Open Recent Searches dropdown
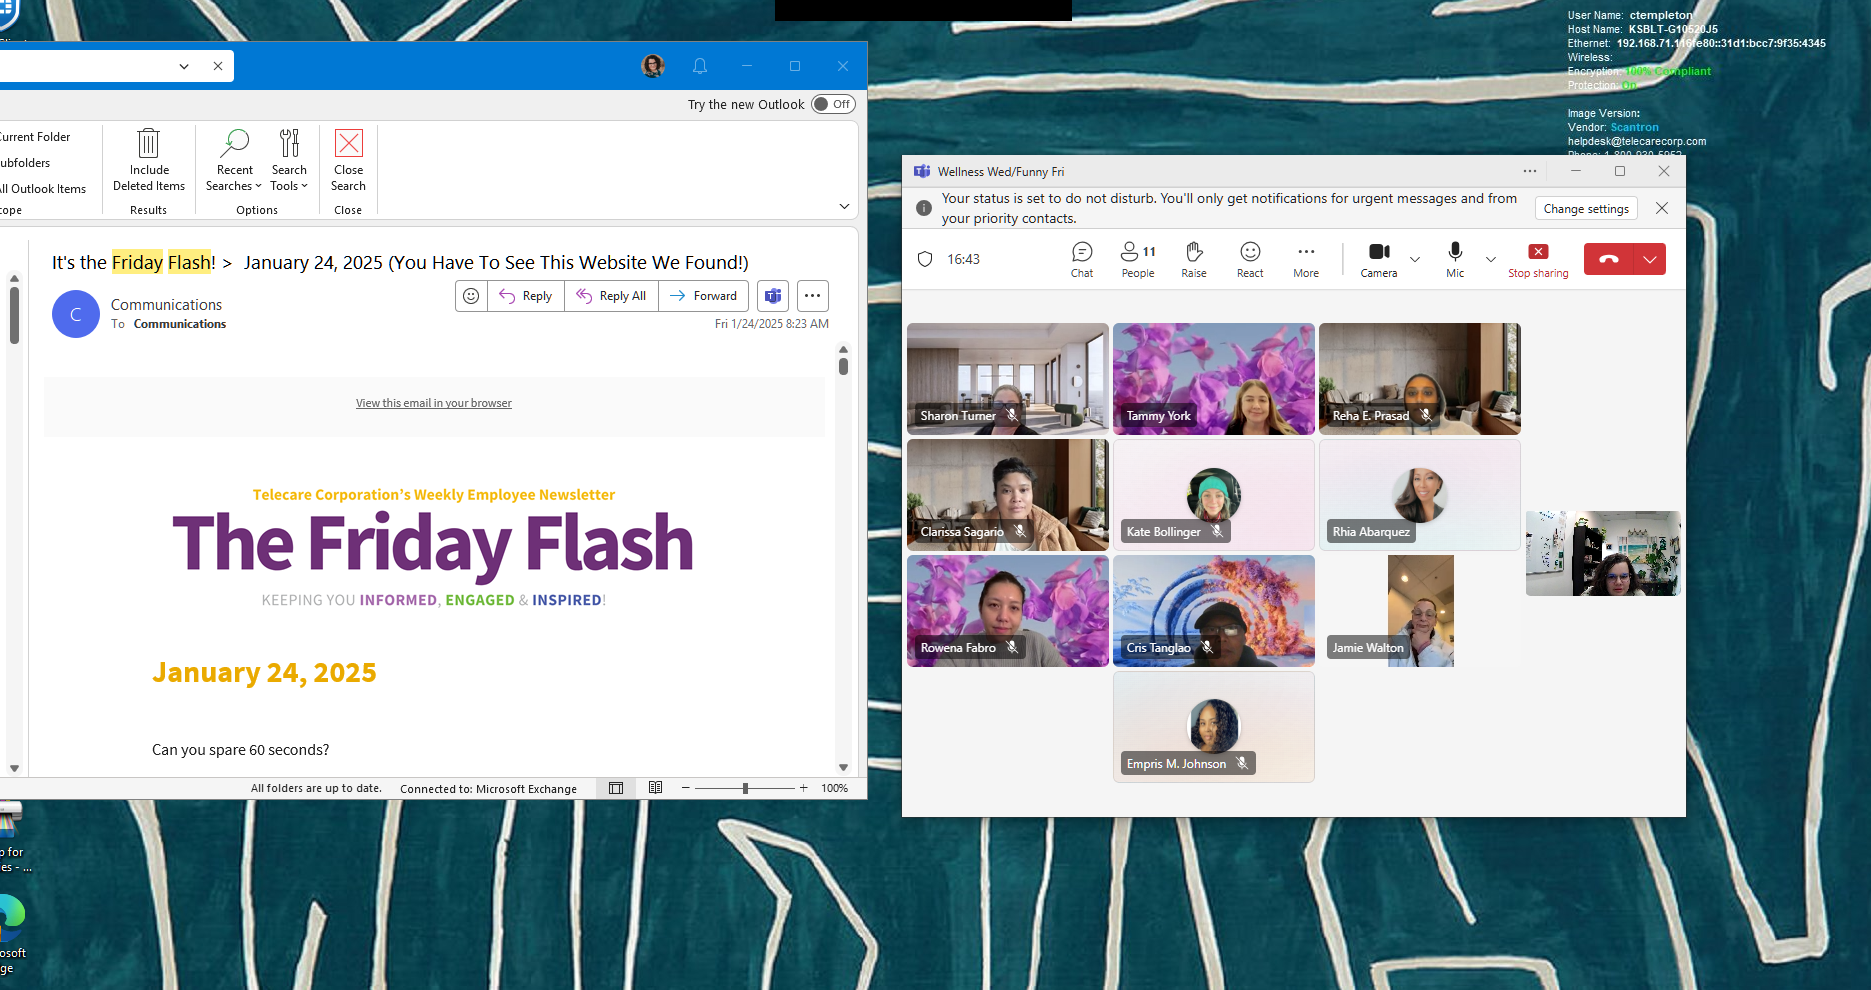The width and height of the screenshot is (1871, 990). pyautogui.click(x=234, y=160)
